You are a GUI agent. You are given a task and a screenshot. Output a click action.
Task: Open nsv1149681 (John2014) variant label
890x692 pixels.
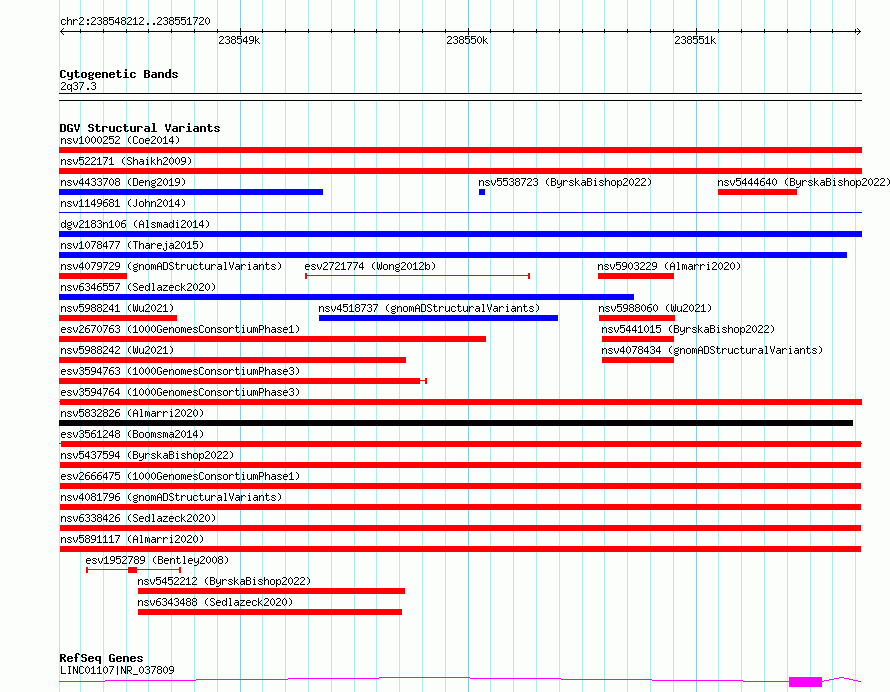point(123,203)
